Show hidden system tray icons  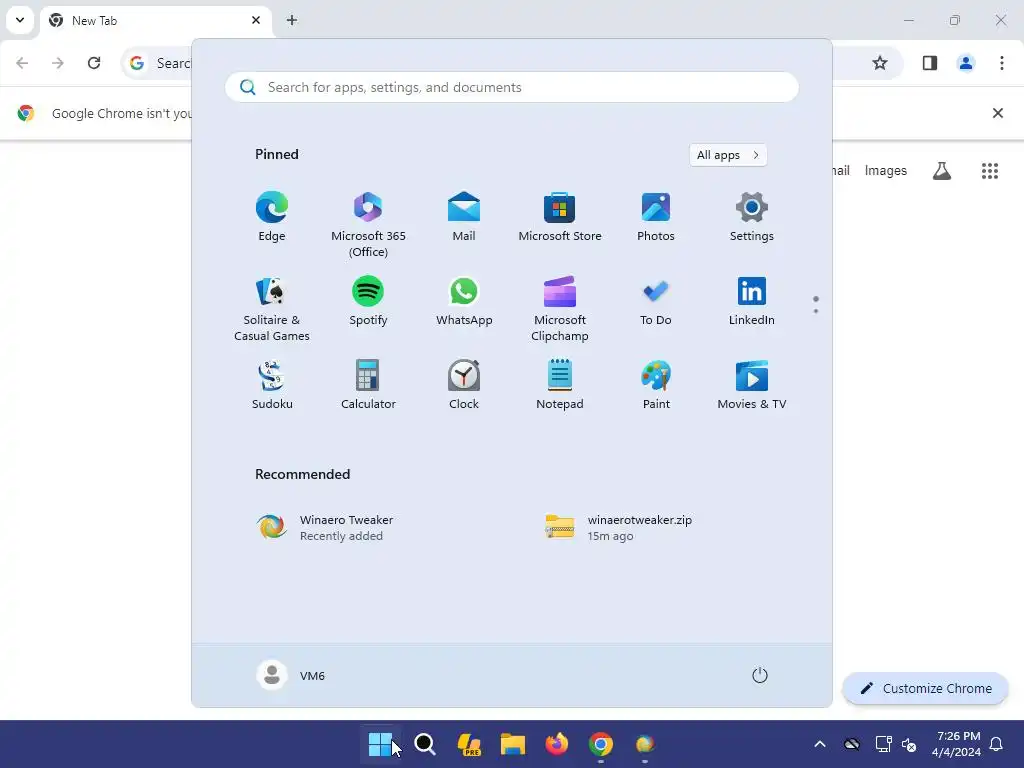click(x=820, y=744)
